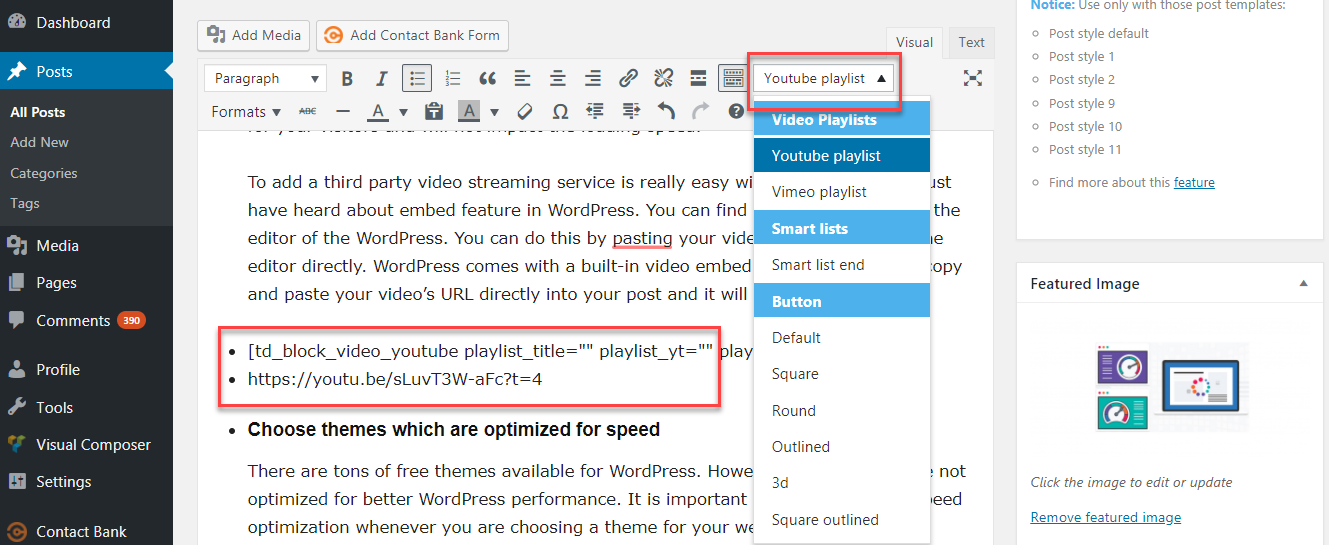Toggle the toolbar kitchen sink button
1329x545 pixels.
733,78
